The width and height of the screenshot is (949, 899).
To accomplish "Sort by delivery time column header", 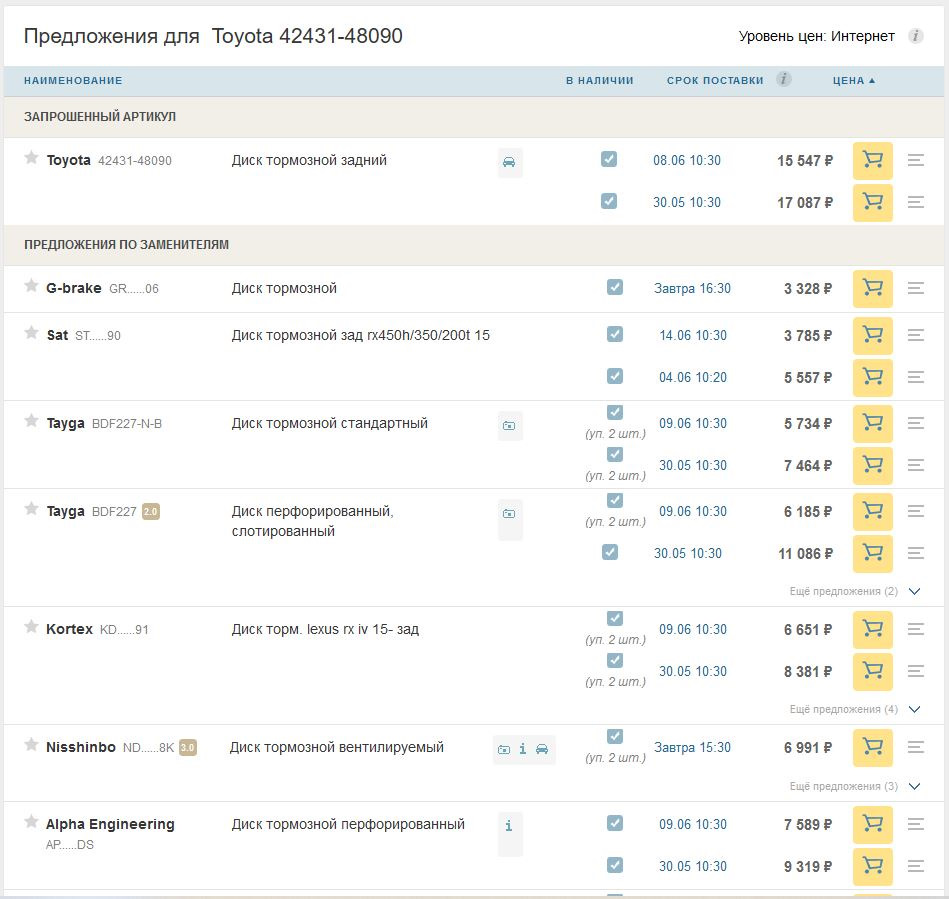I will [x=715, y=80].
